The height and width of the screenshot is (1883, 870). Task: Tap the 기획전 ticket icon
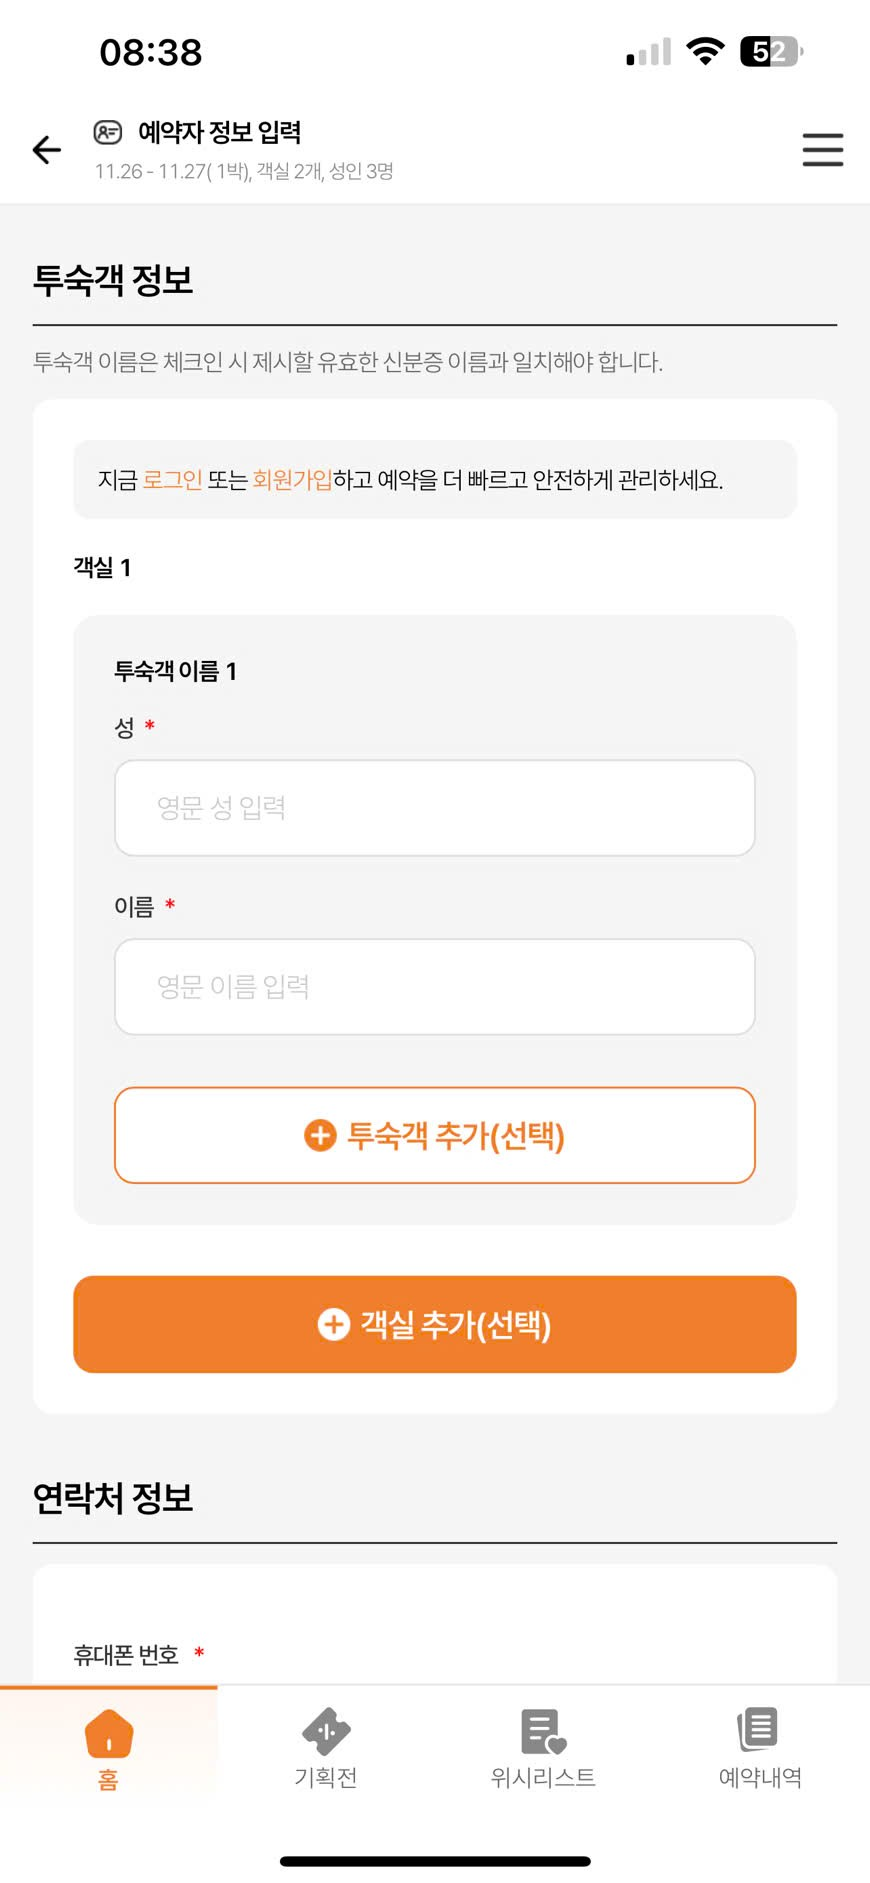(x=326, y=1732)
